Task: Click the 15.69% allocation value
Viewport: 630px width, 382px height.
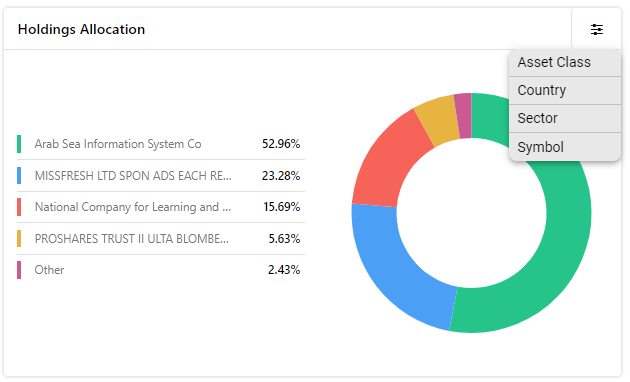Action: (282, 207)
